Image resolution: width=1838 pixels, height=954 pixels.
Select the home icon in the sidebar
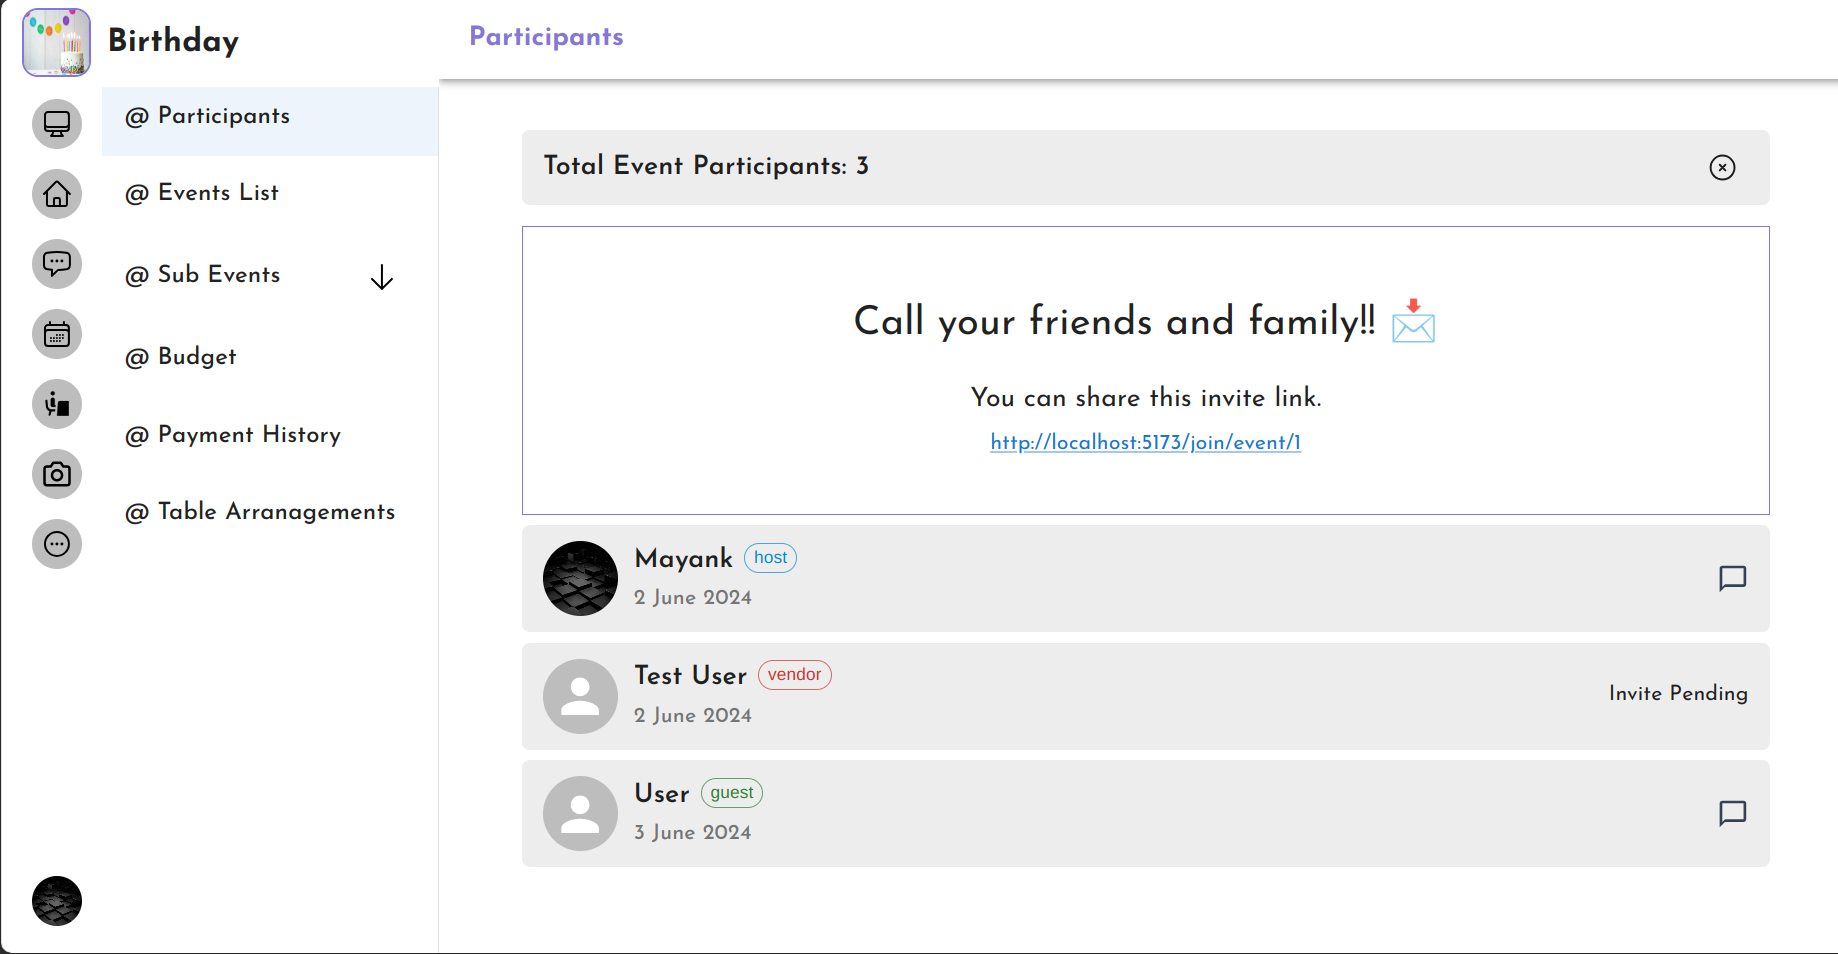click(x=57, y=194)
